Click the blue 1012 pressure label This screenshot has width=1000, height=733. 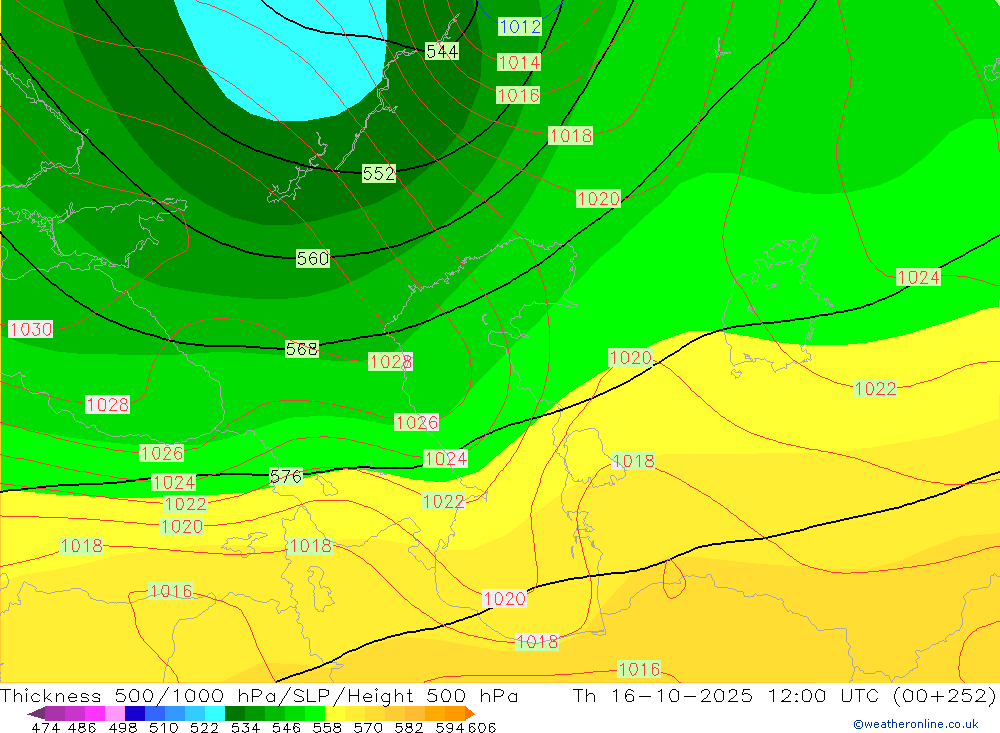point(520,27)
